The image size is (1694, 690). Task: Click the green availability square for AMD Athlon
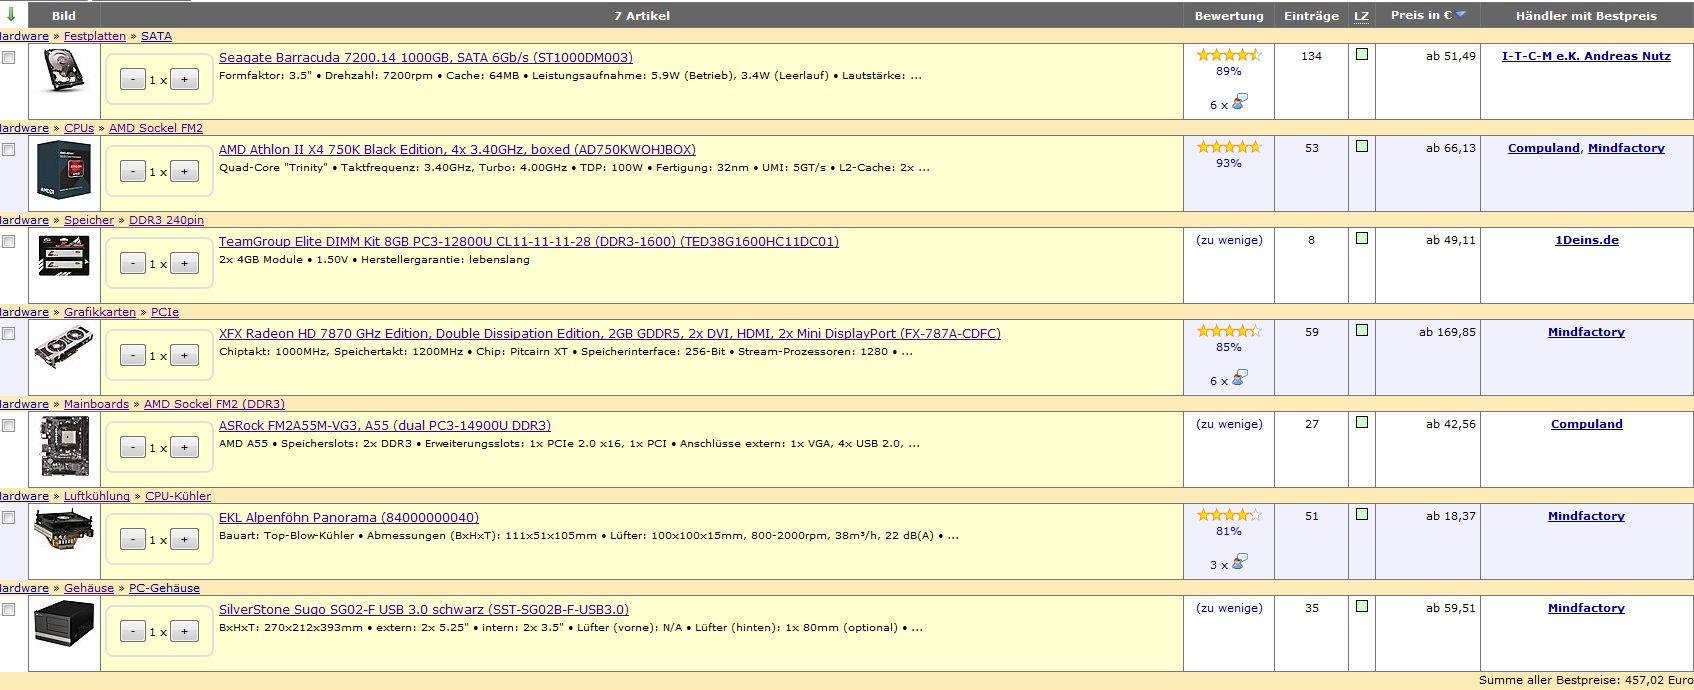click(x=1361, y=147)
